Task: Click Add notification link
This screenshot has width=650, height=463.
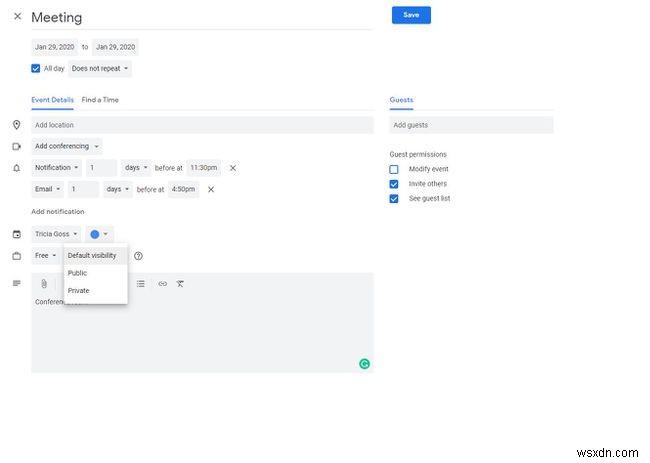Action: point(58,211)
